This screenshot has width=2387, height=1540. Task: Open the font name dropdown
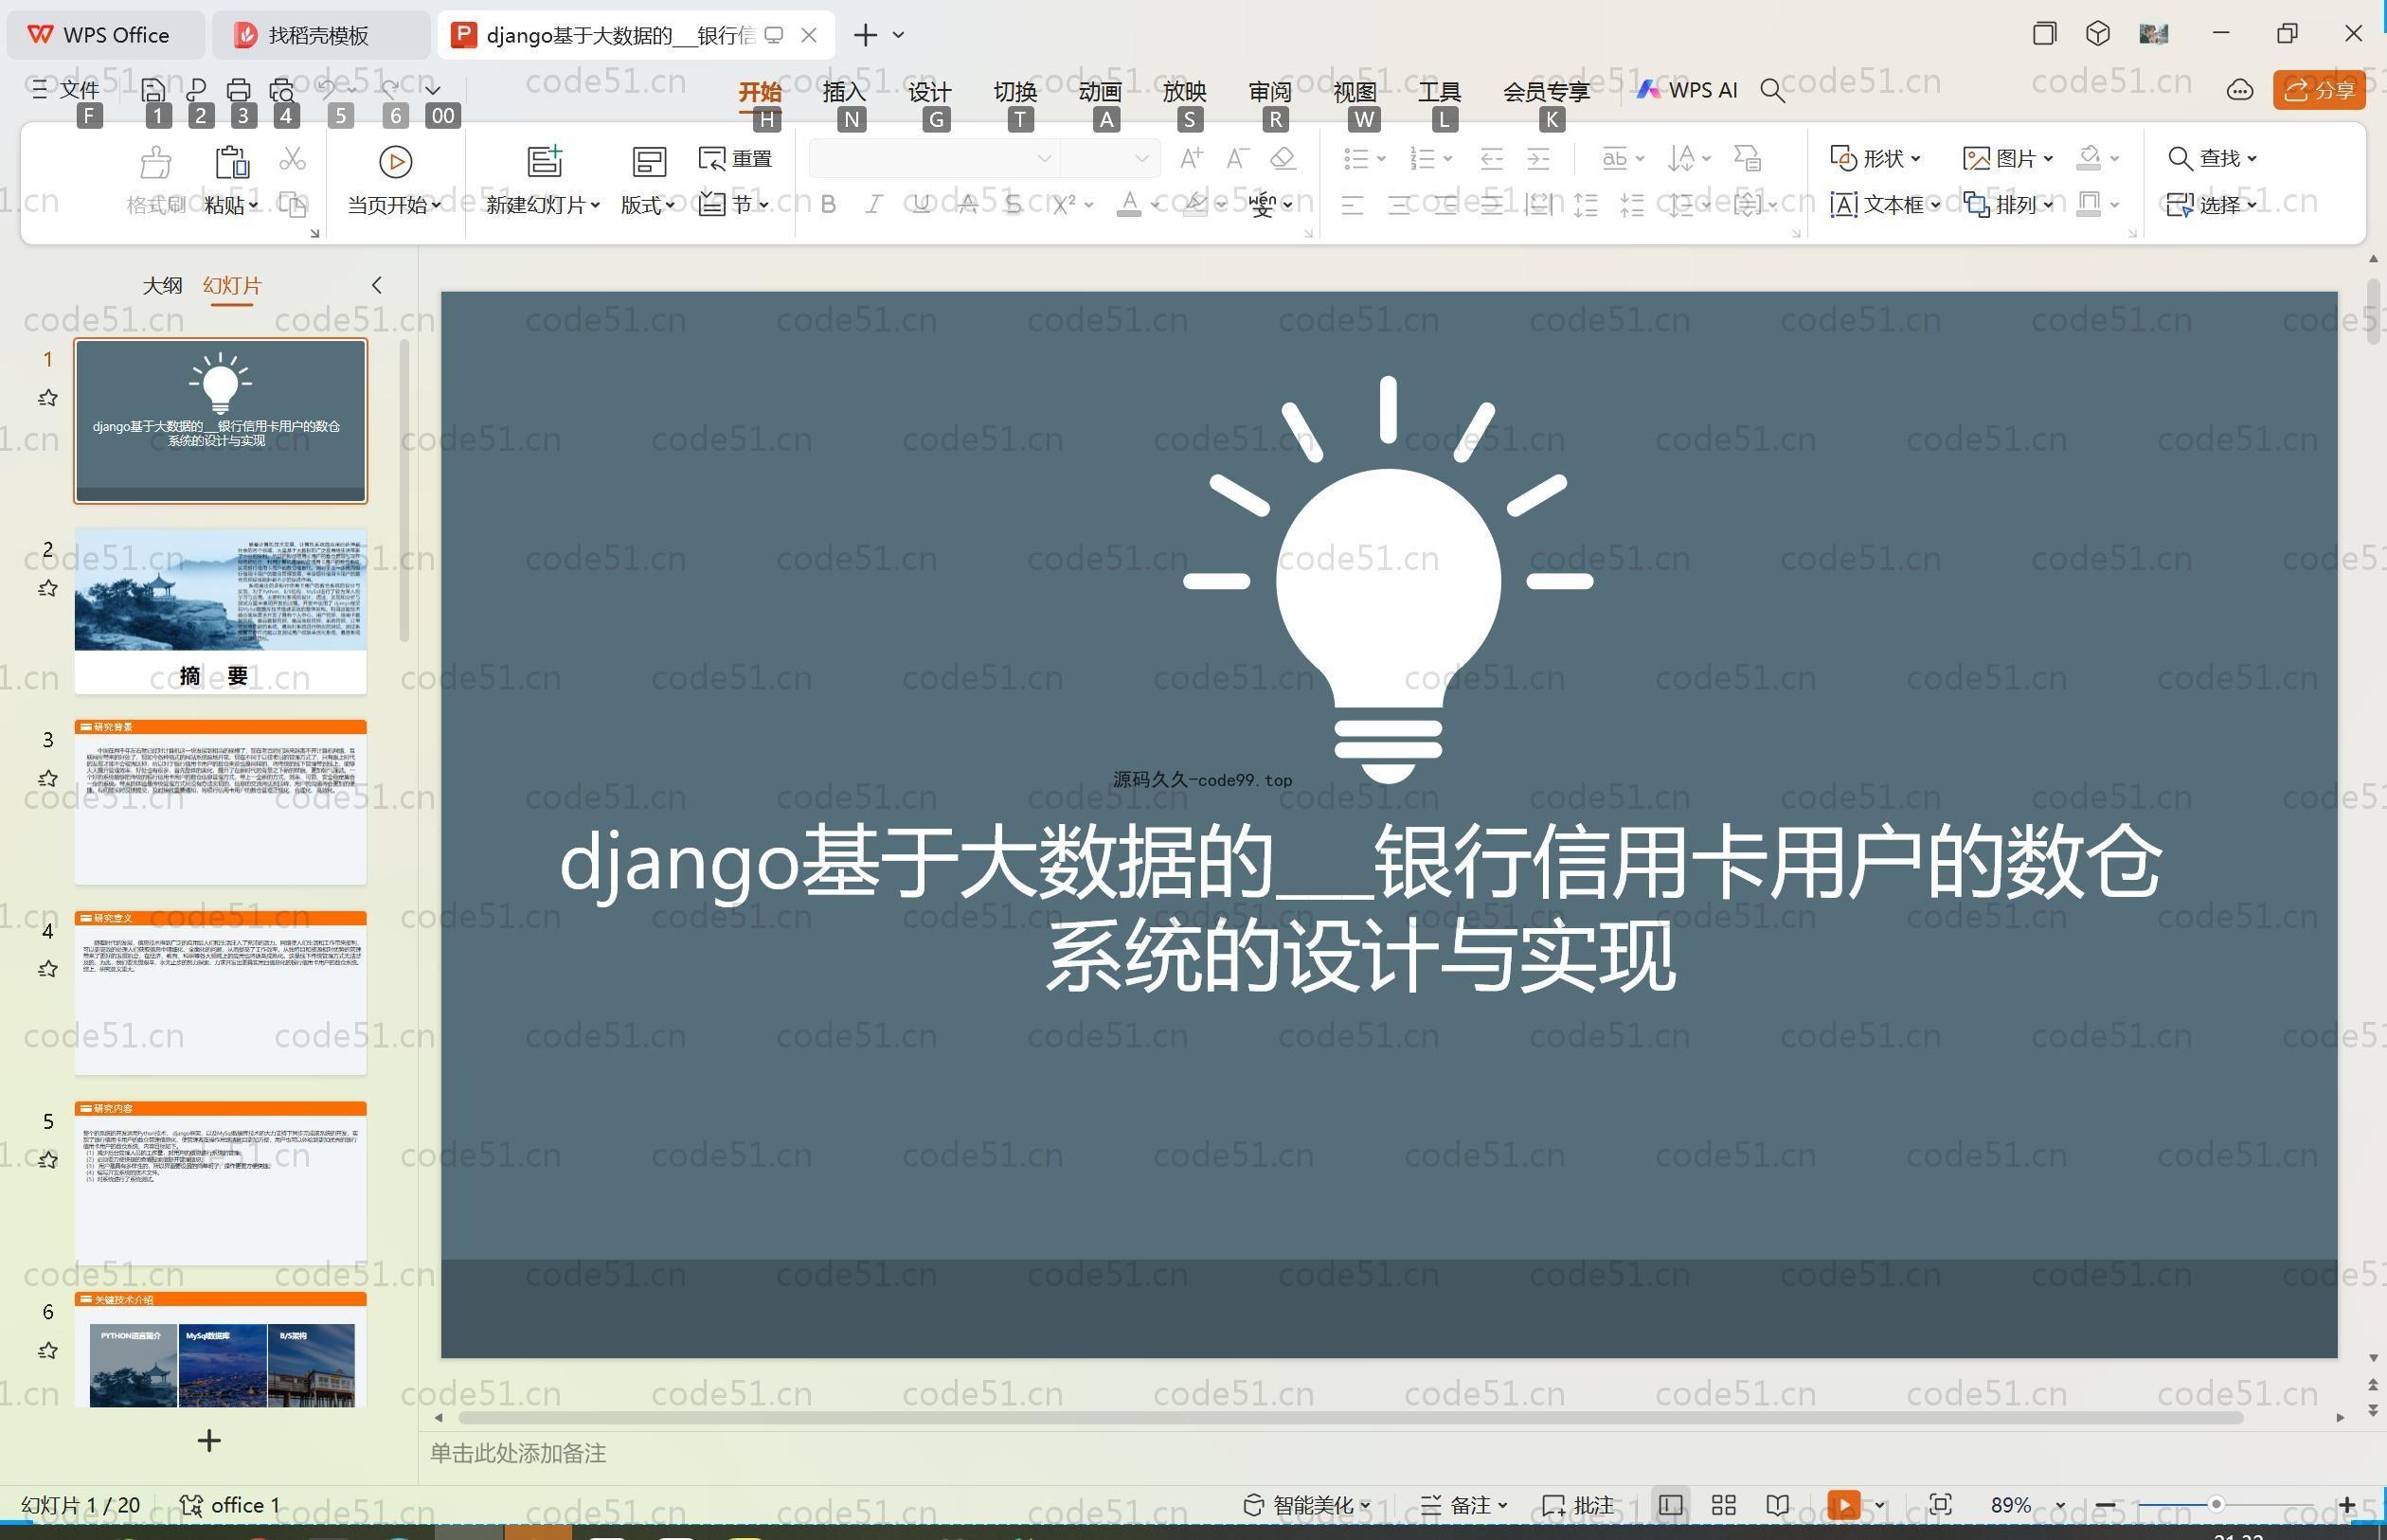(1044, 158)
